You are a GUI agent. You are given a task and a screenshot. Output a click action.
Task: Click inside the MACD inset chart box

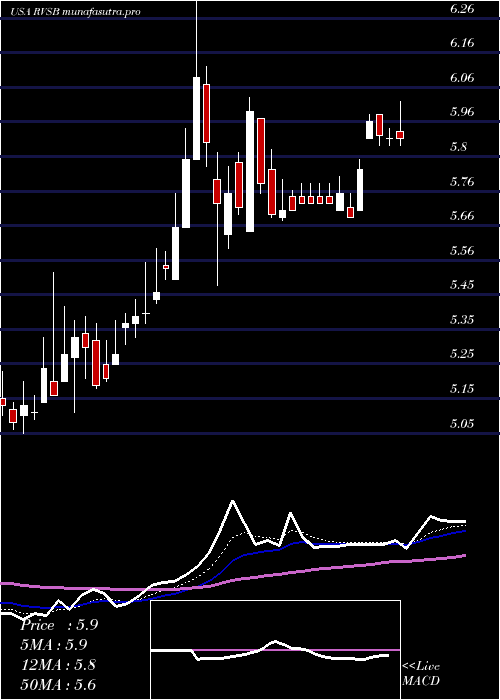(275, 650)
